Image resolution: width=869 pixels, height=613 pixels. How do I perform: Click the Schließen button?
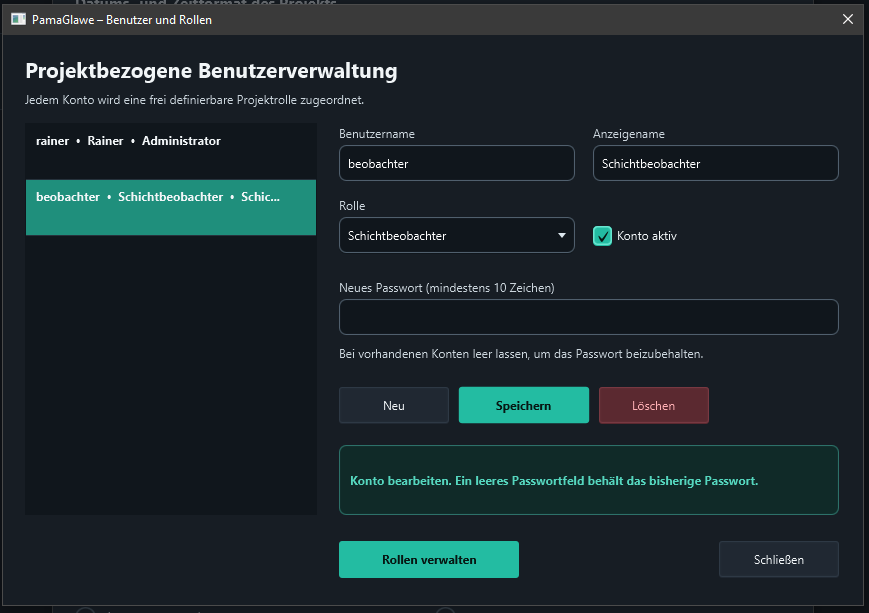click(x=779, y=559)
